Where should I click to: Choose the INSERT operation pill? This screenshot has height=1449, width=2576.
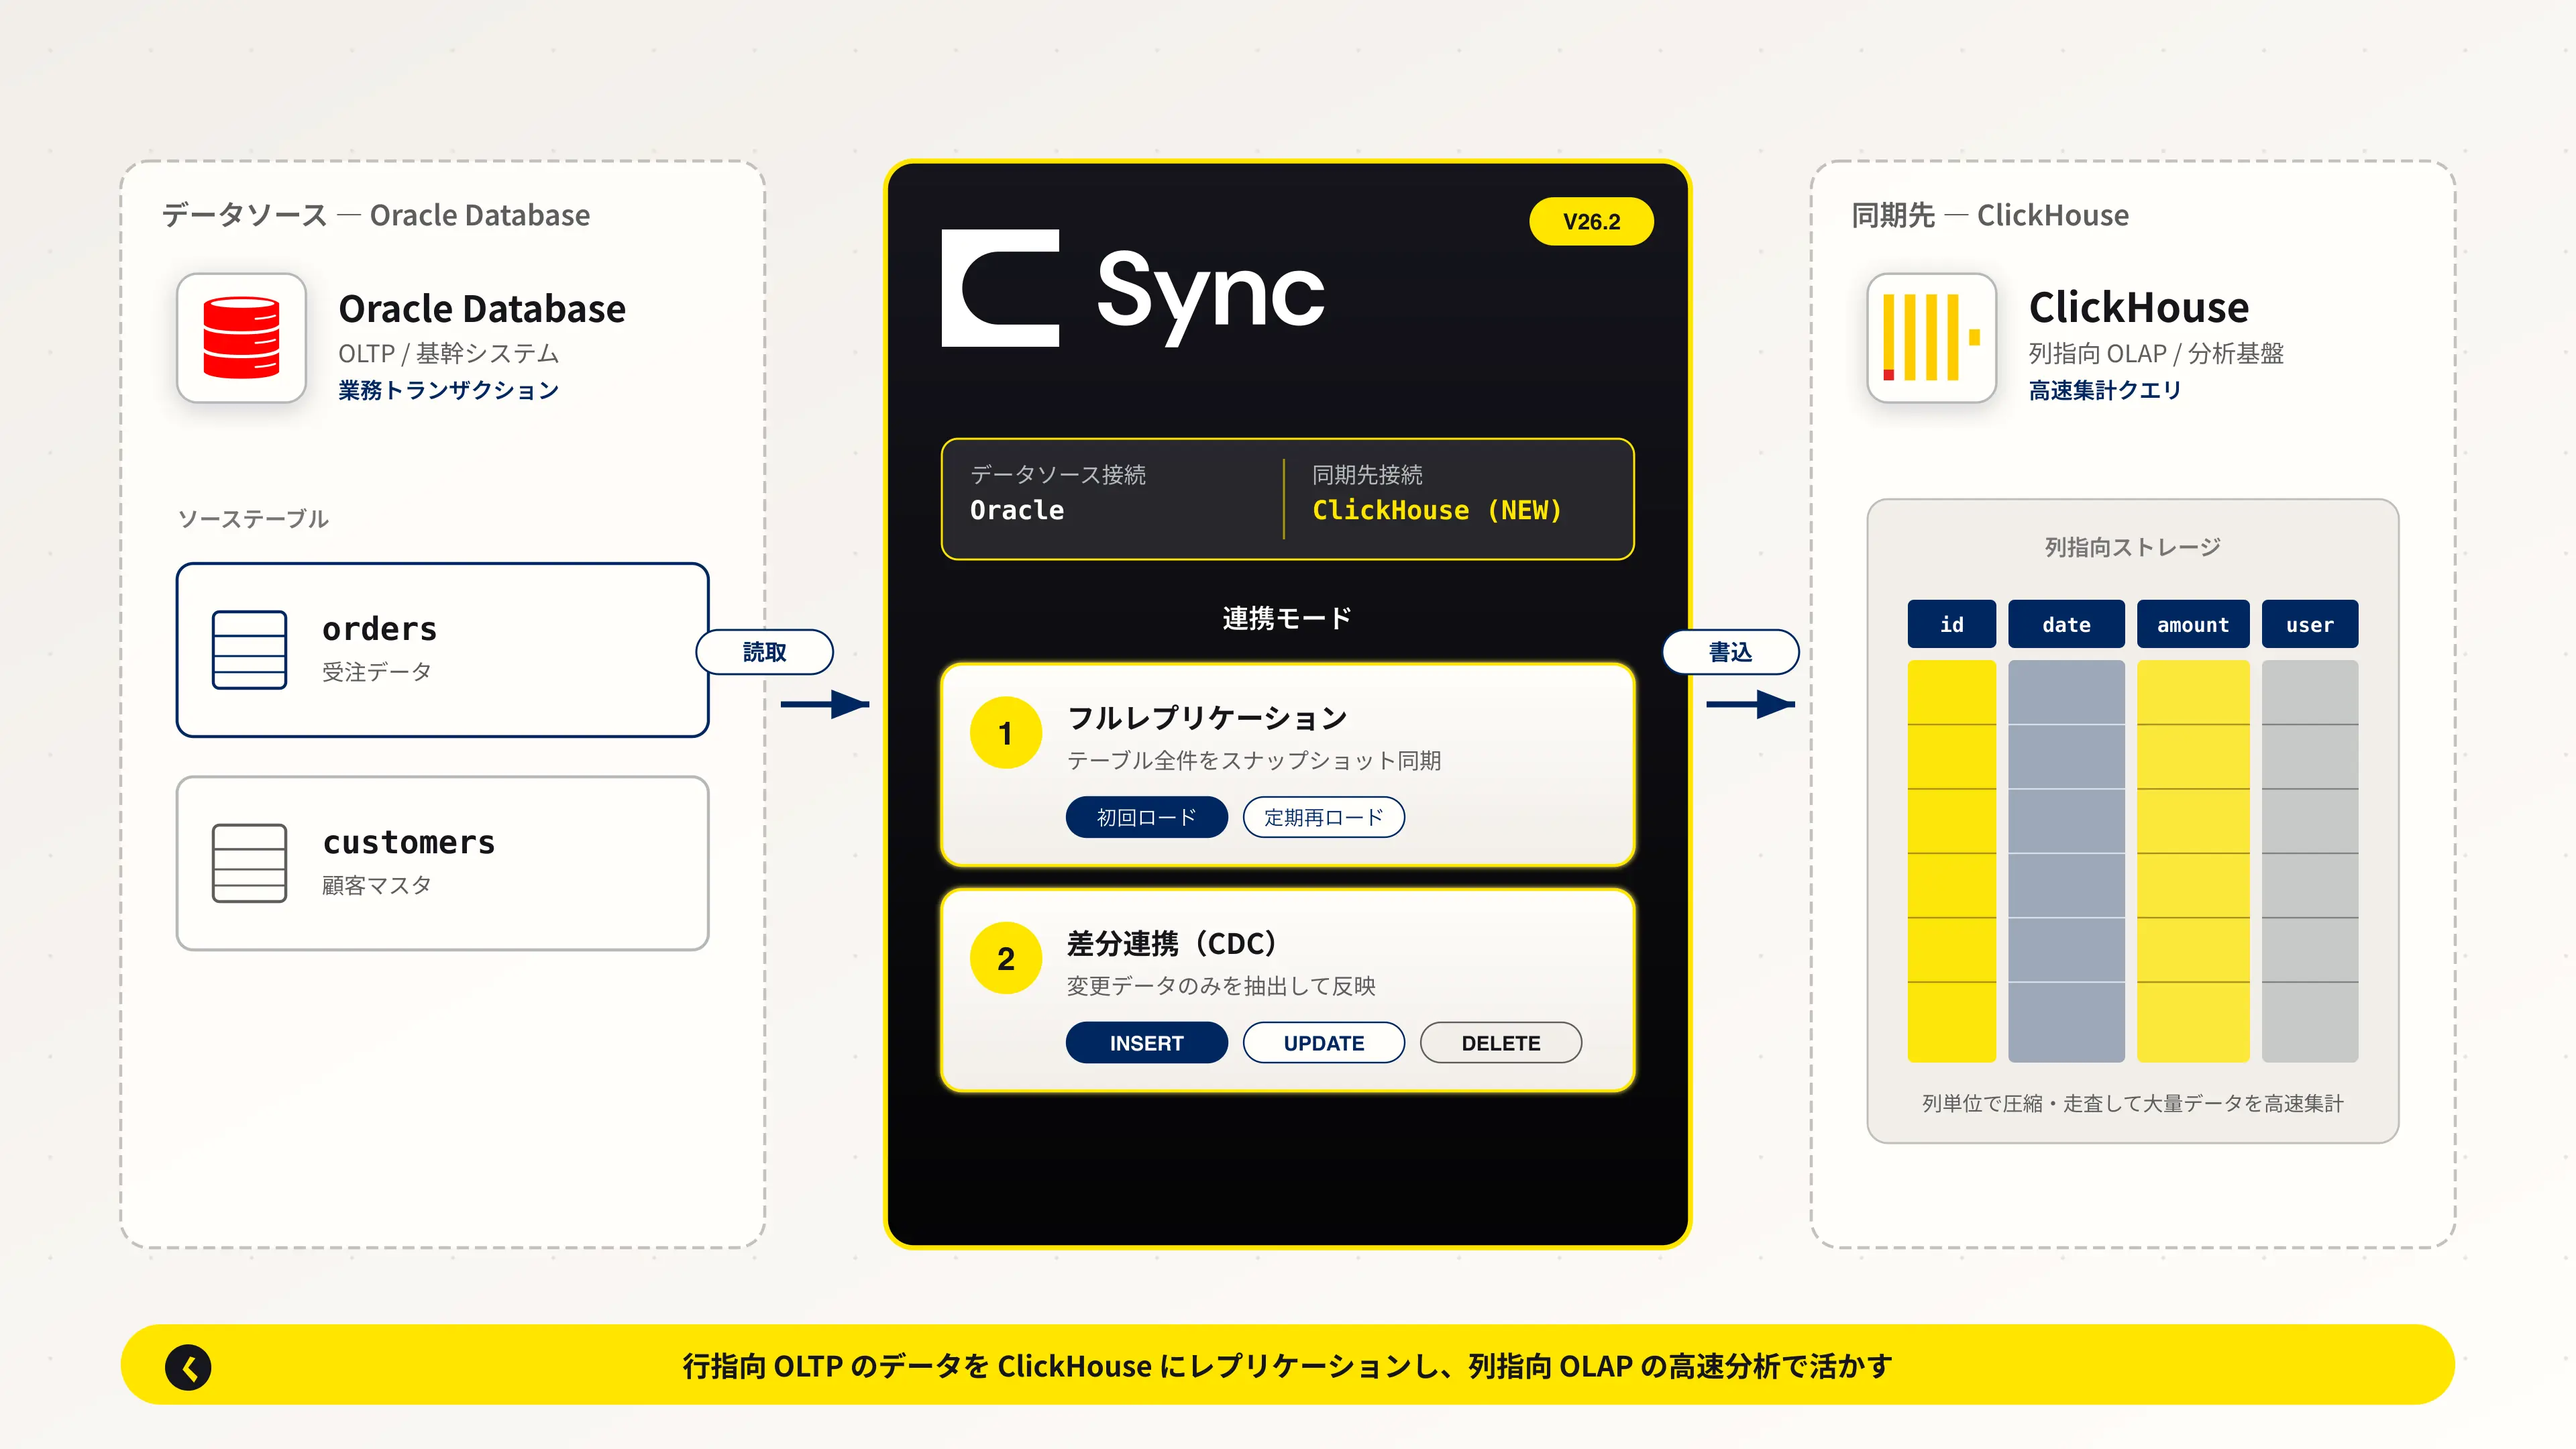click(x=1146, y=1043)
